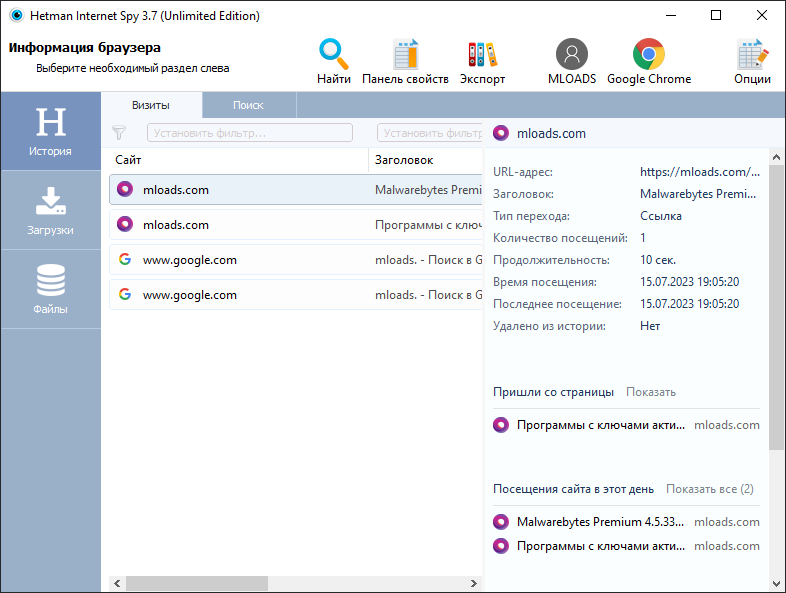
Task: Maximize the Hetman Internet Spy window
Action: (716, 16)
